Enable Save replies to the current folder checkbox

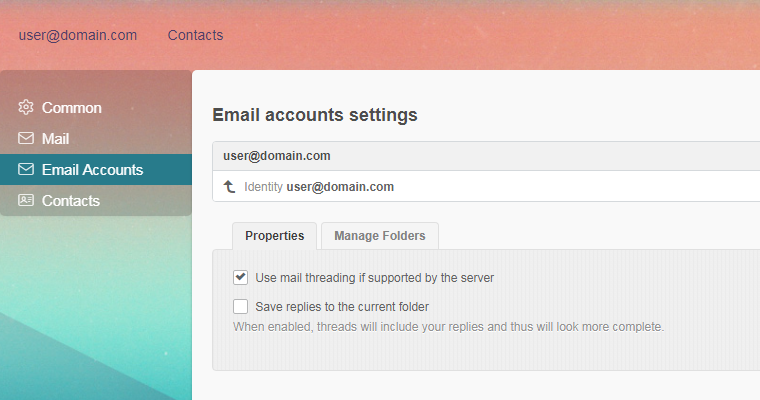(240, 307)
